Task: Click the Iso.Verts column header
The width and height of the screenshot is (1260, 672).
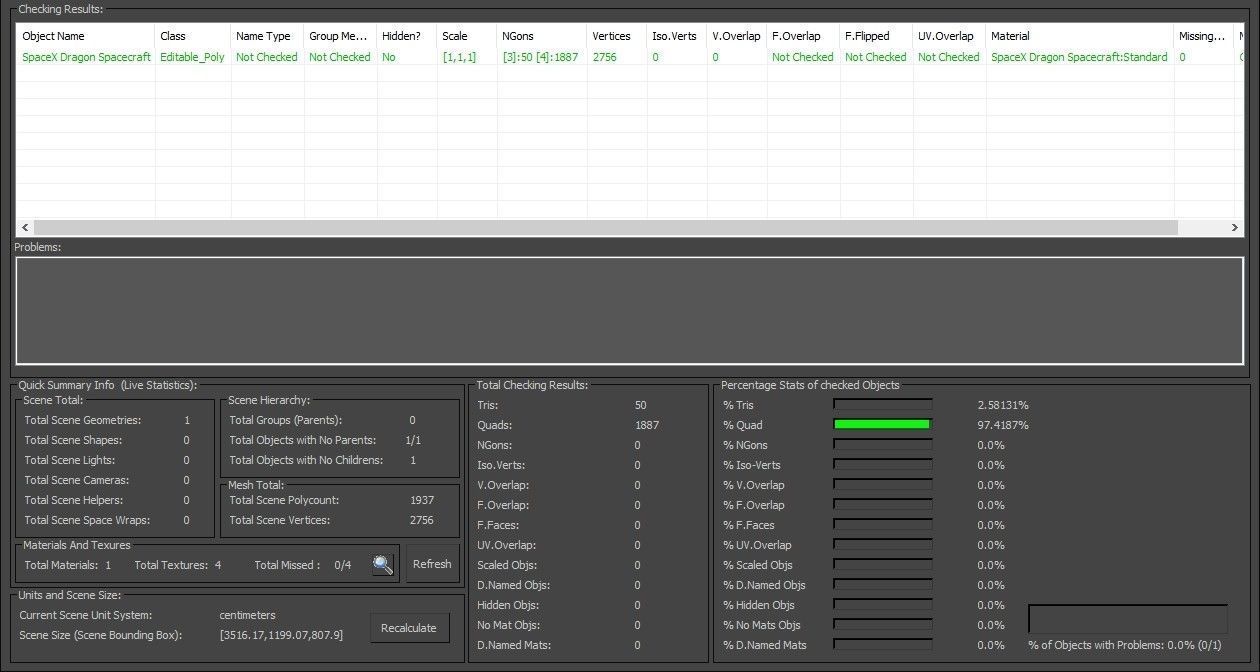Action: (677, 36)
